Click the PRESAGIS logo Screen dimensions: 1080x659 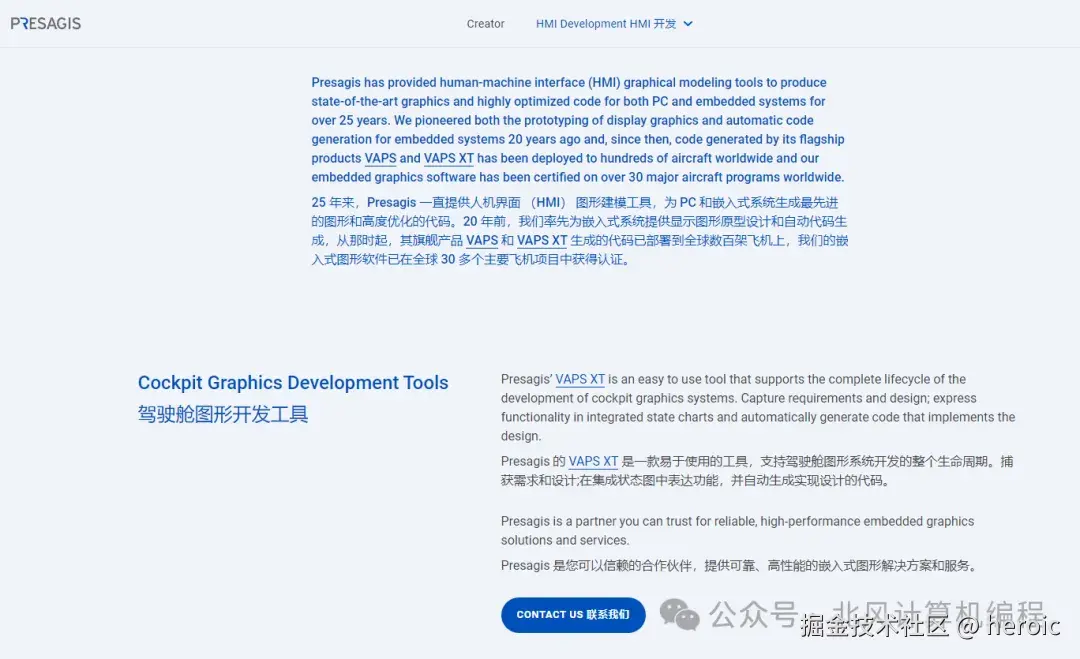45,22
